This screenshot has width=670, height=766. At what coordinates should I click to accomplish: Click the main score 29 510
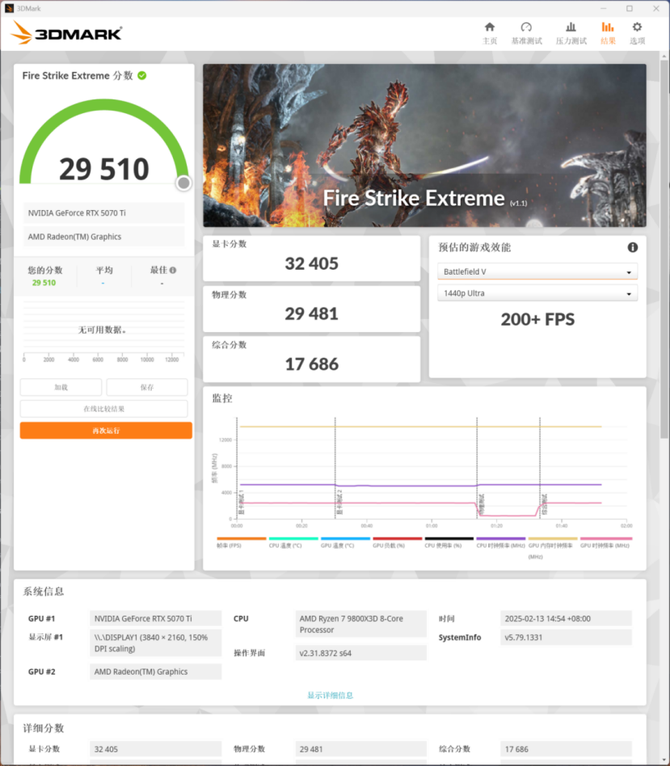[x=104, y=169]
